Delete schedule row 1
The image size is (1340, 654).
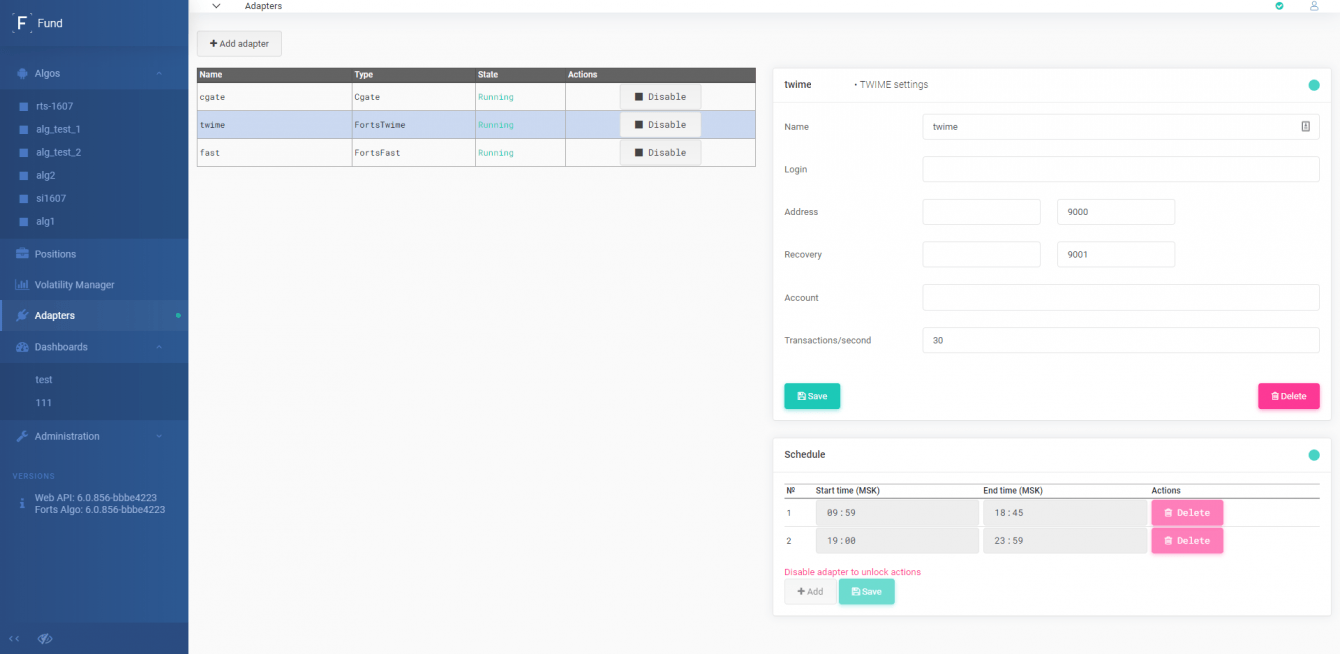1187,513
